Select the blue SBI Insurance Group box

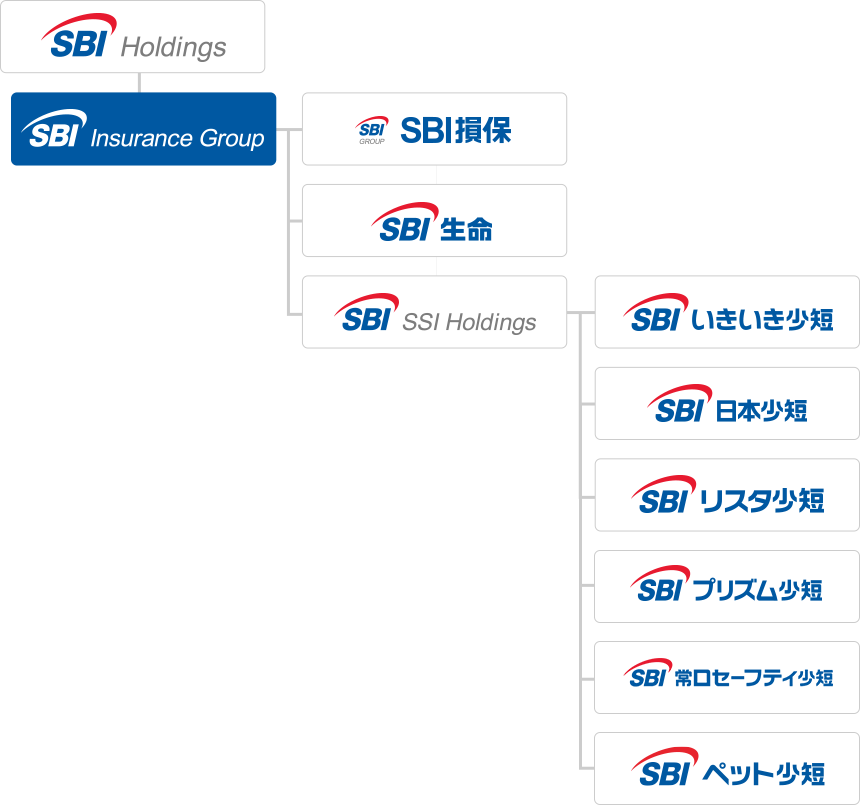click(144, 129)
